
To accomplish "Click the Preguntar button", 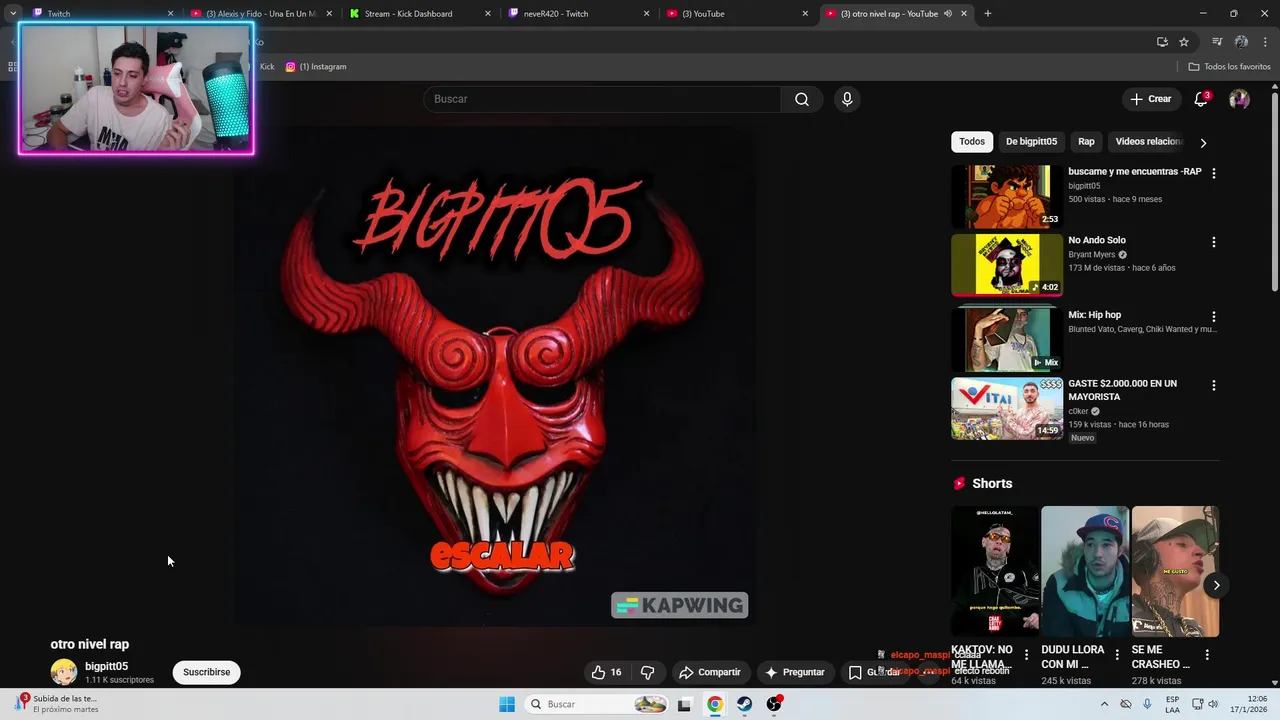I will pos(795,672).
